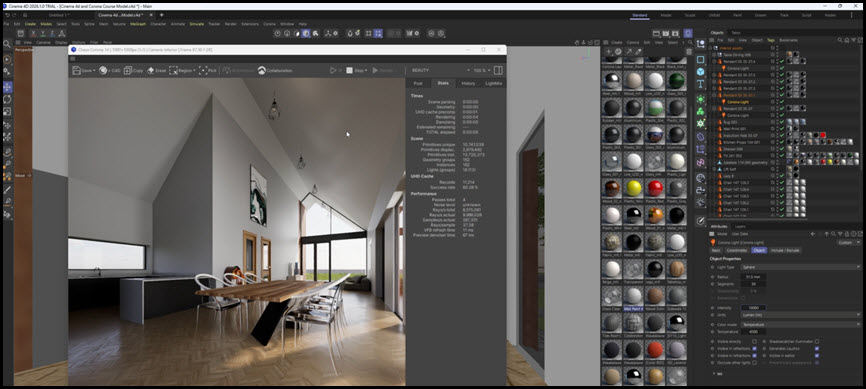The height and width of the screenshot is (389, 866).
Task: Toggle the side panel icon in the VFB
Action: [498, 71]
